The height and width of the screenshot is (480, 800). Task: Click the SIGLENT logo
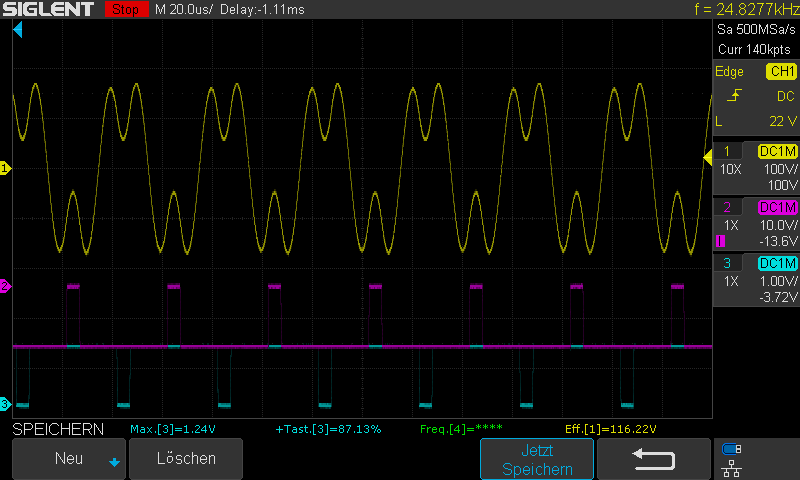48,9
